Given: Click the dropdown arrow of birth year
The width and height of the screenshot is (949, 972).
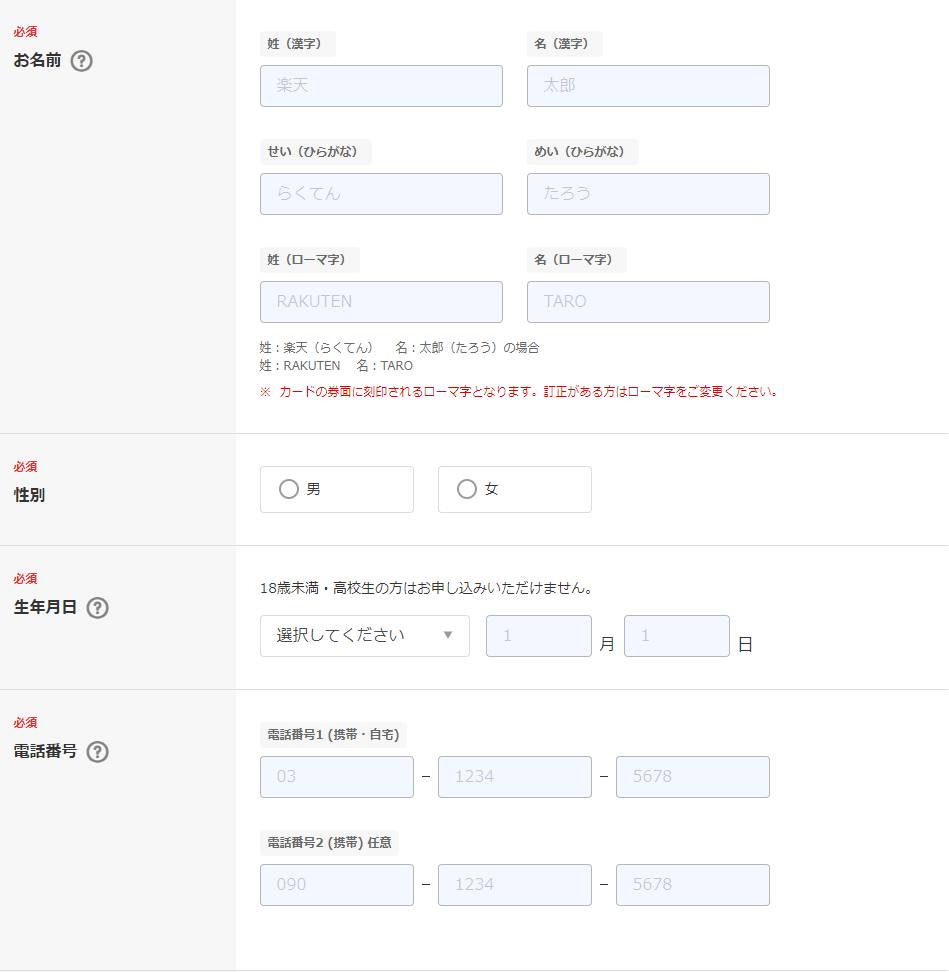Looking at the screenshot, I should (x=448, y=635).
